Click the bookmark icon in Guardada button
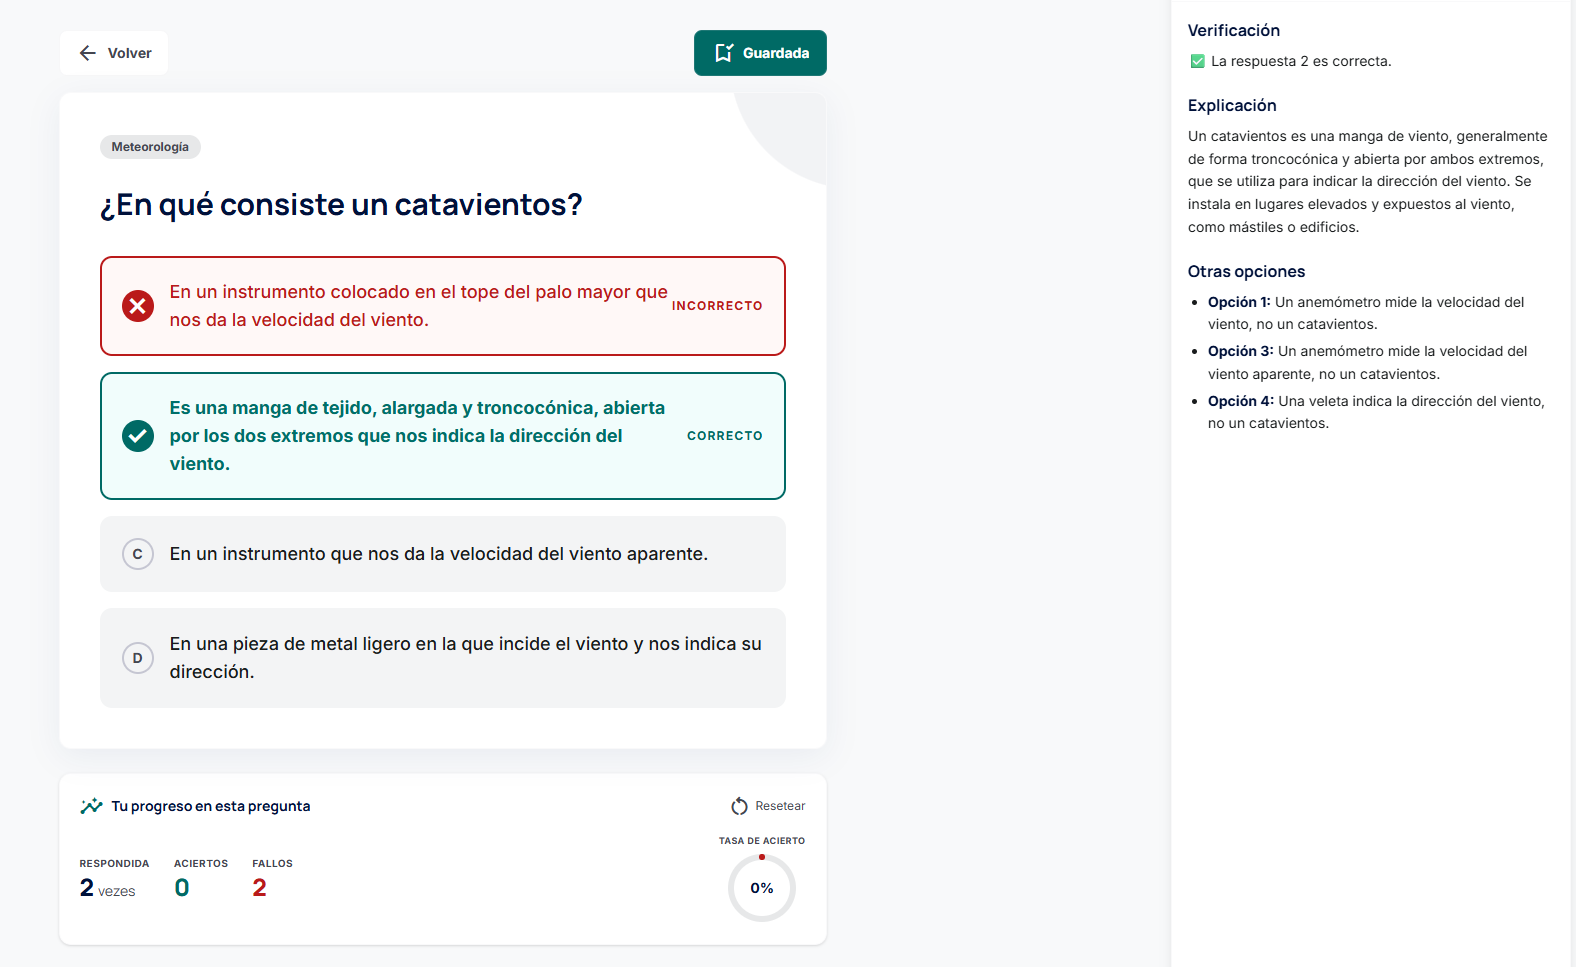The width and height of the screenshot is (1576, 967). click(724, 53)
